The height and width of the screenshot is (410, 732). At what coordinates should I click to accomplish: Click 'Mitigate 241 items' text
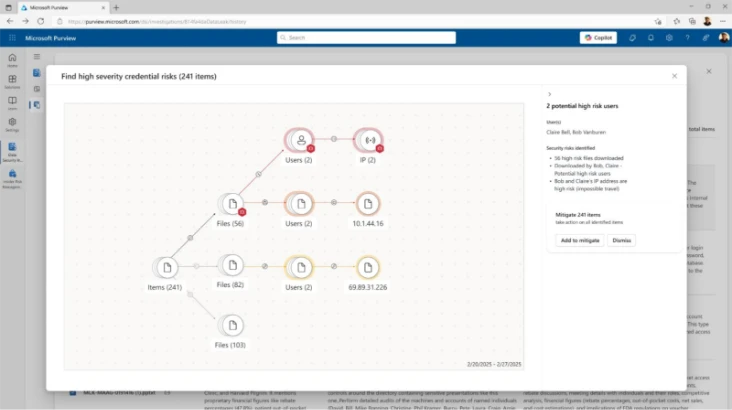point(578,215)
